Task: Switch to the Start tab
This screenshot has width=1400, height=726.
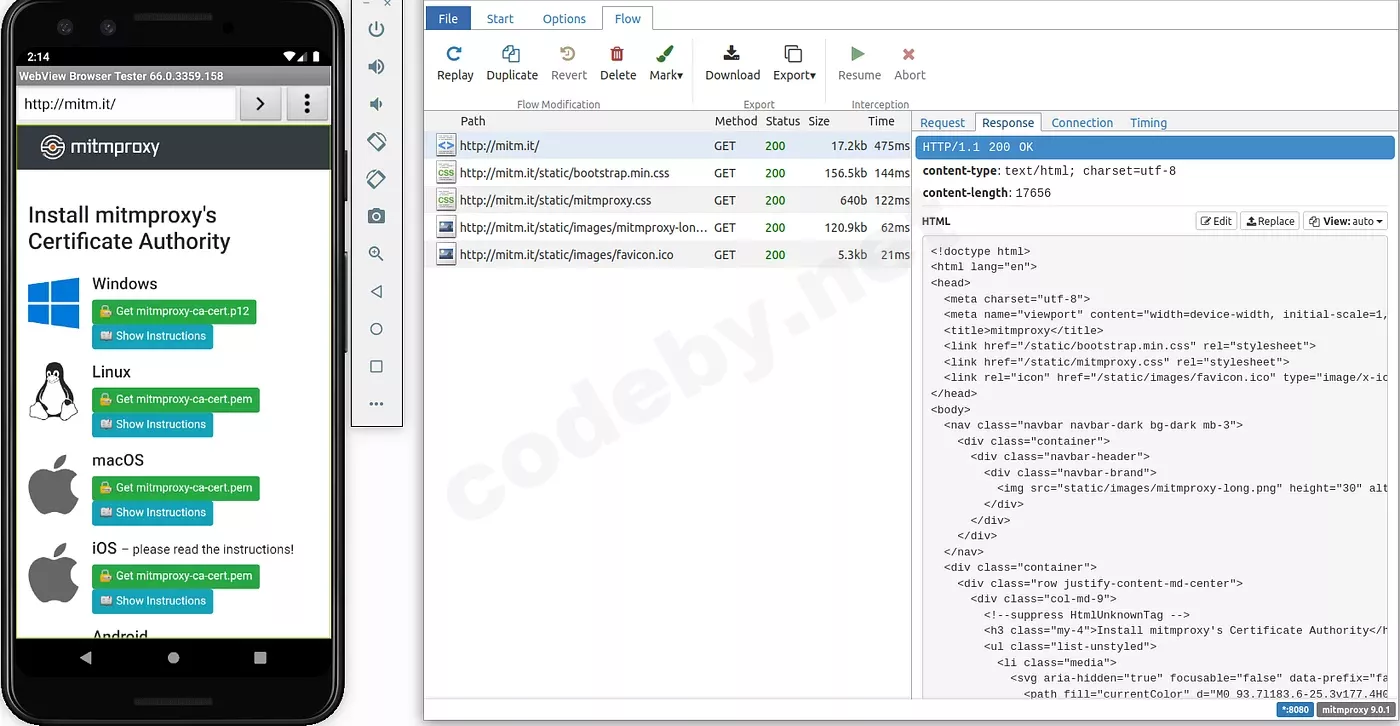Action: pos(500,19)
